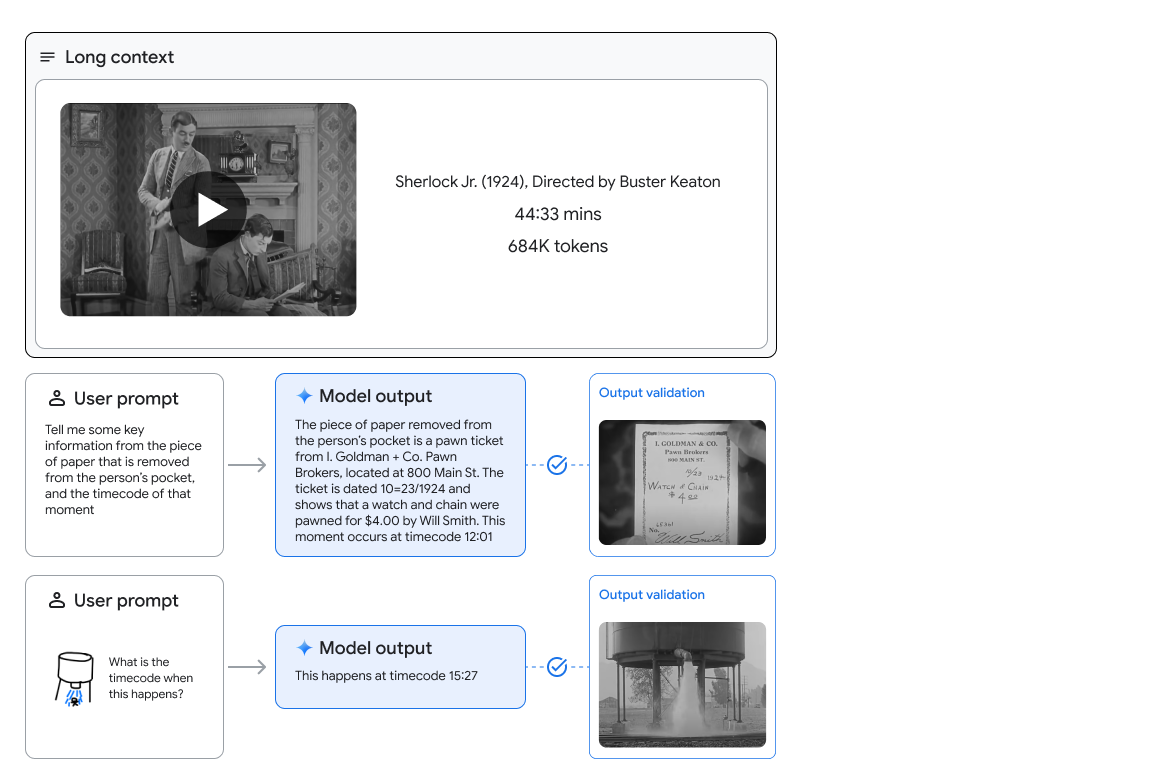Click the hamburger menu icon beside Long context
Screen dimensions: 1152x776
tap(47, 57)
